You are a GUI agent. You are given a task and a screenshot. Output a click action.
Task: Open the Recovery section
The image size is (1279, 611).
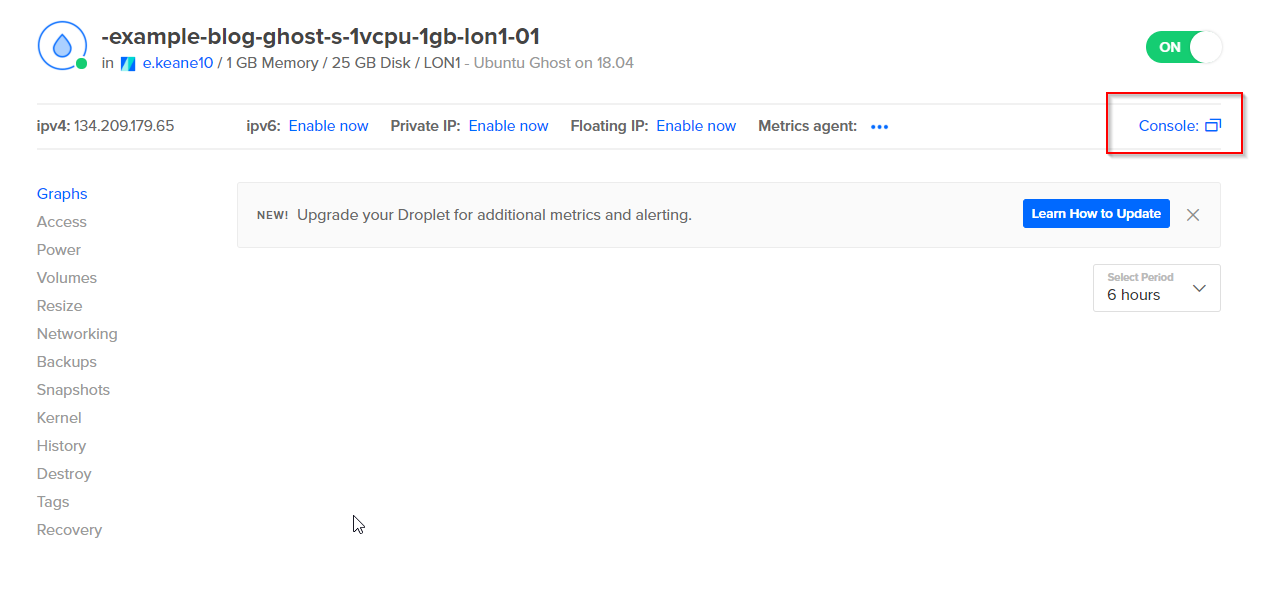69,530
